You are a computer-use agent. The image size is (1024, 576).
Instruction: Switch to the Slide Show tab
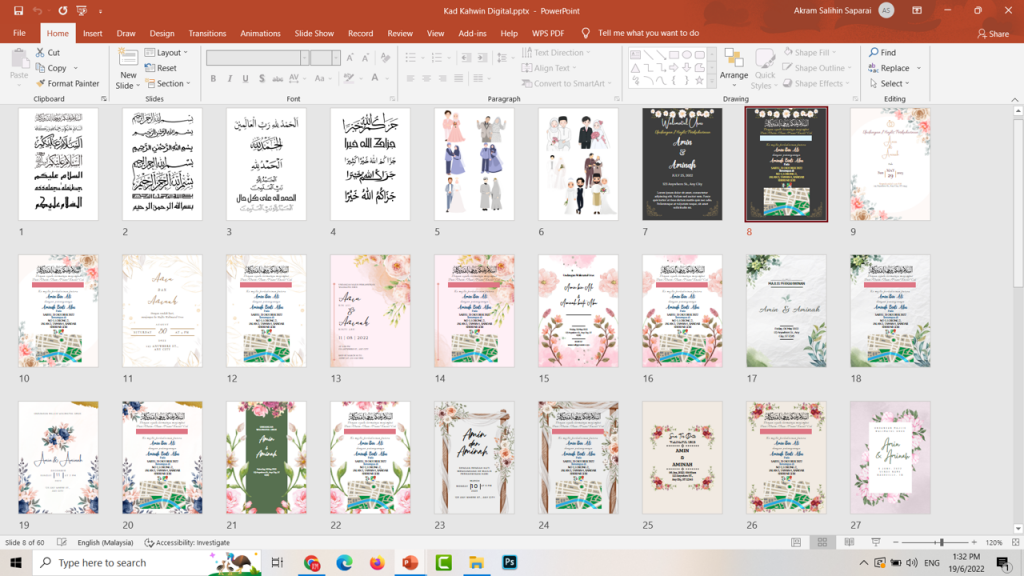coord(314,33)
